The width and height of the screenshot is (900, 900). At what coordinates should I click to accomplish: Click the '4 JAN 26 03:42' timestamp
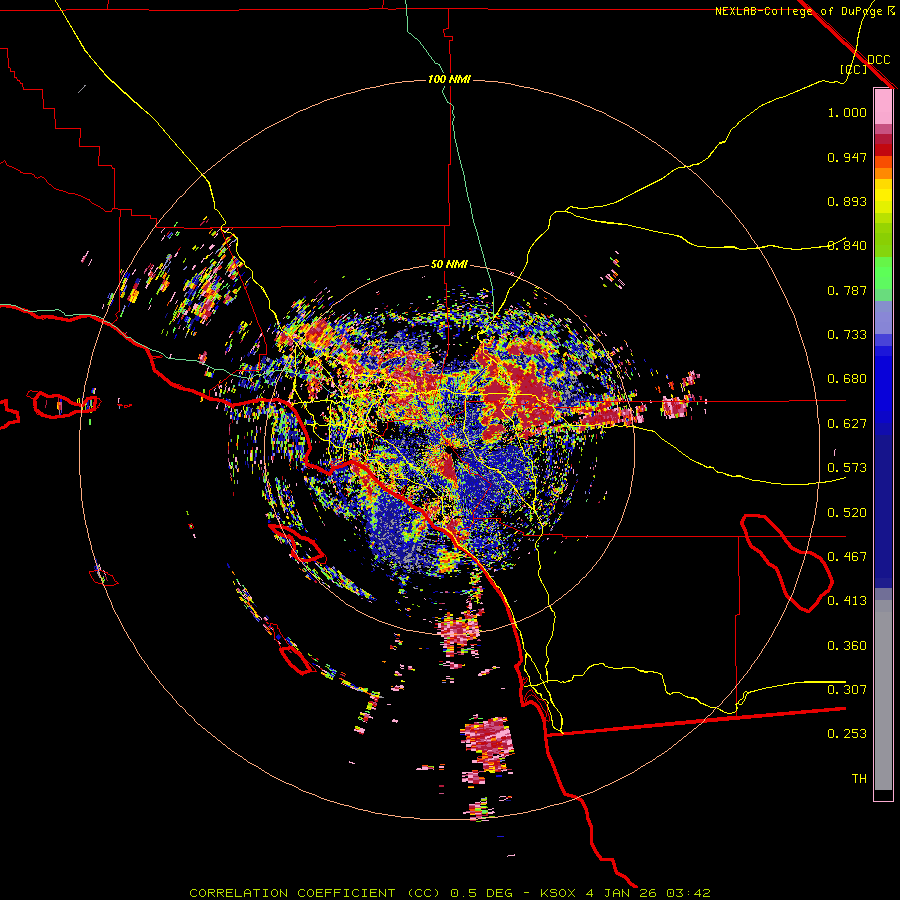pos(648,893)
